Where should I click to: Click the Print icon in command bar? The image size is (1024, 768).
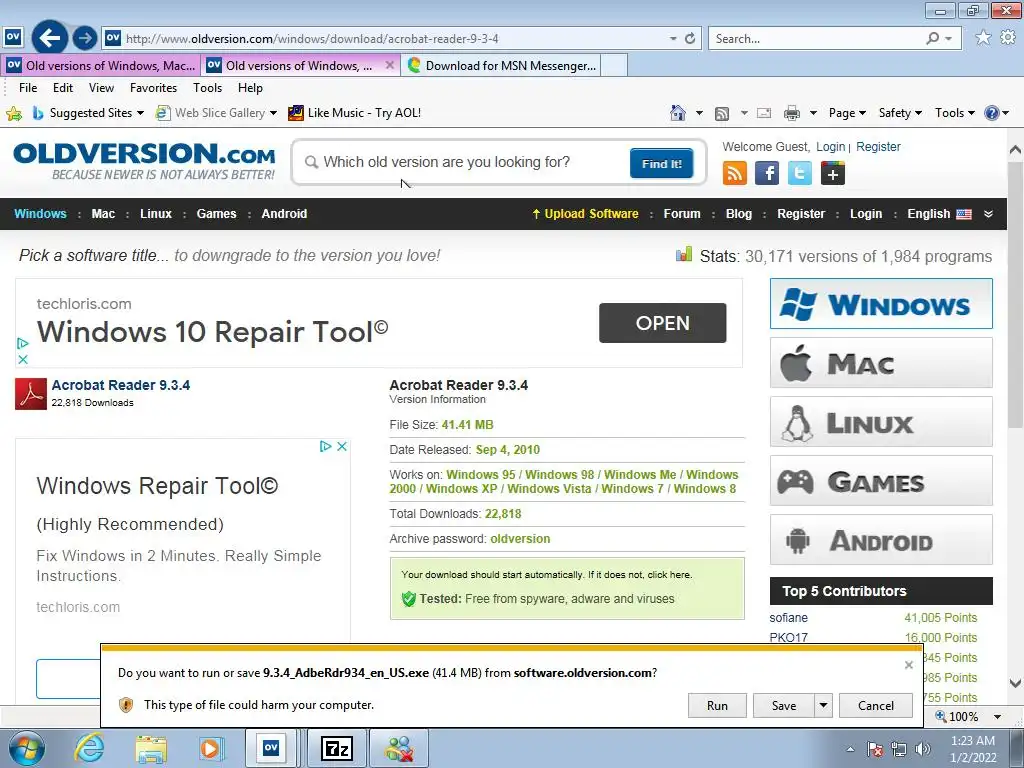click(x=792, y=113)
